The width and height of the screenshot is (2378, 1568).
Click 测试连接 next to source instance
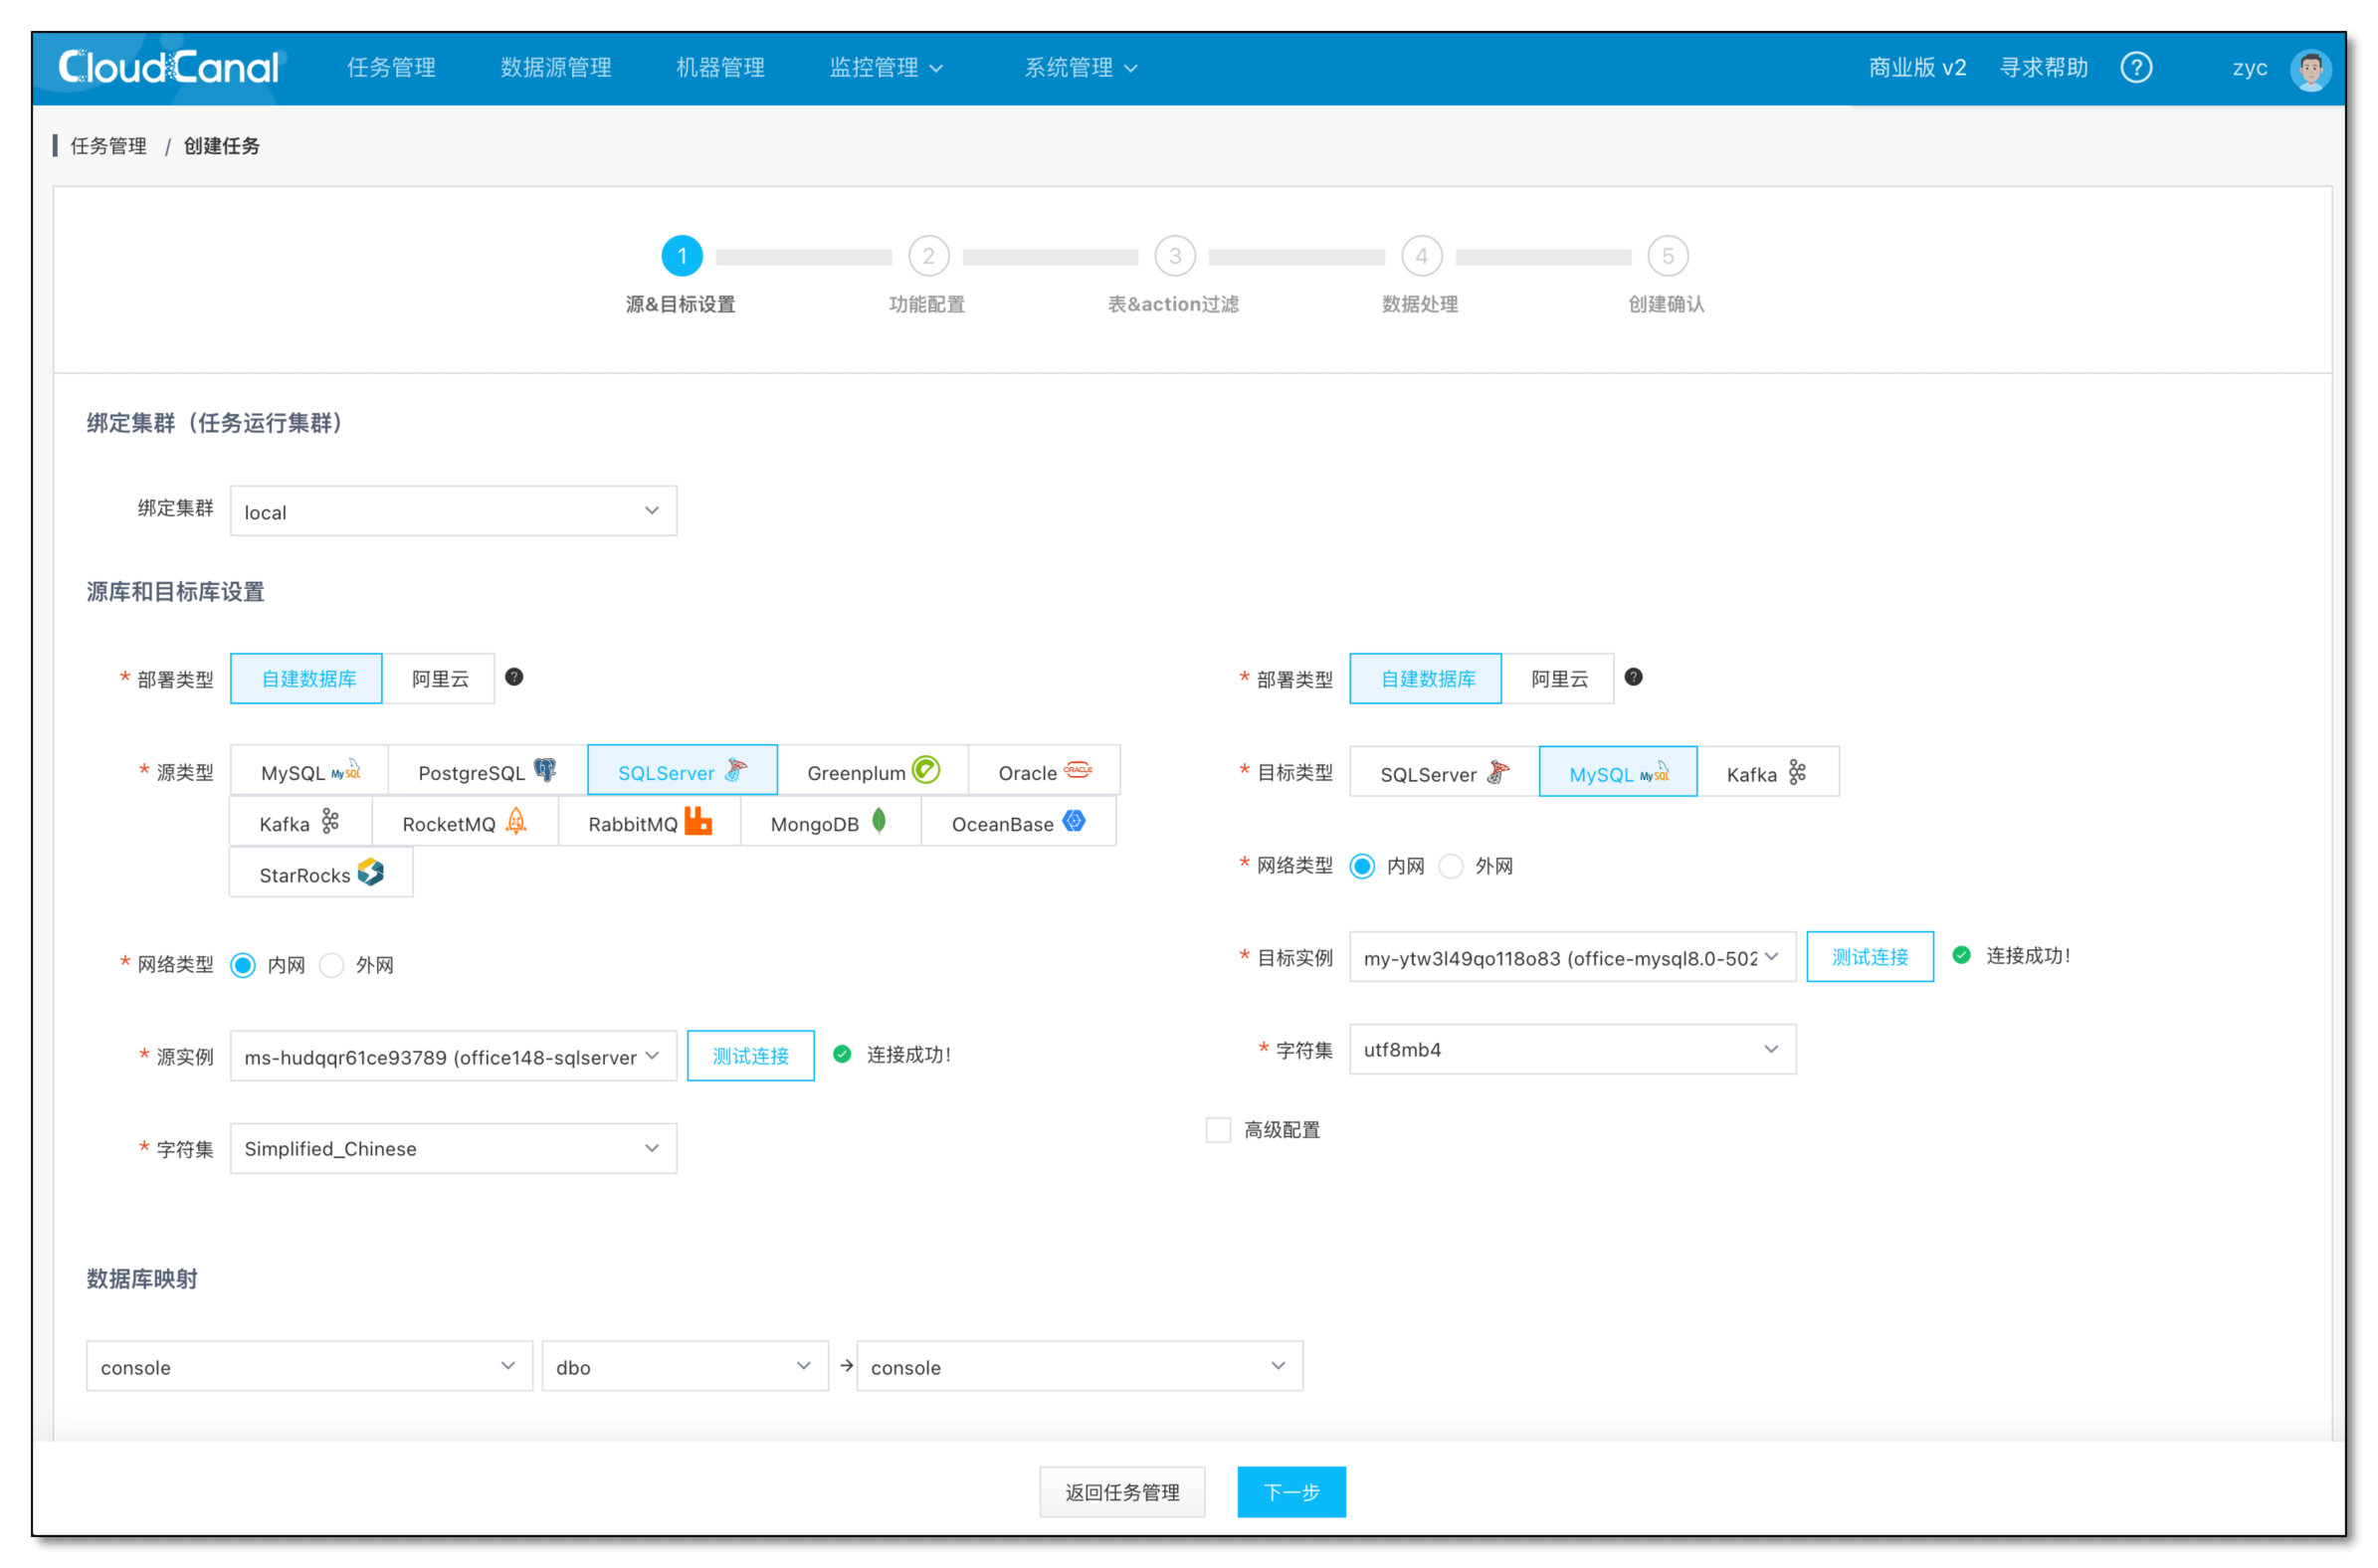click(x=750, y=1055)
